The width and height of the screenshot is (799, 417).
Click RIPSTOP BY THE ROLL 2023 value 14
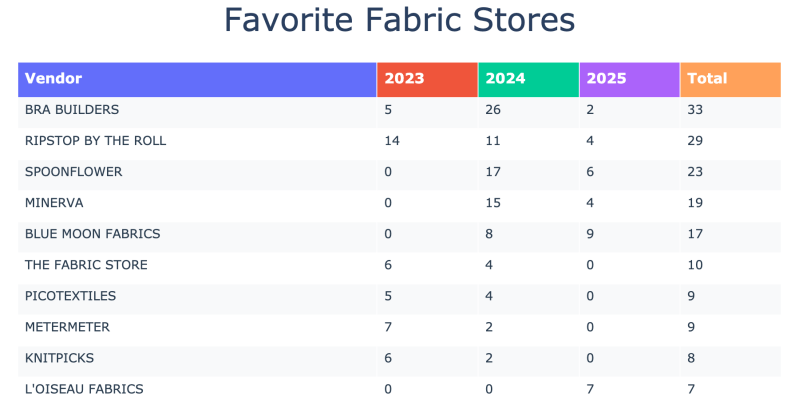393,141
